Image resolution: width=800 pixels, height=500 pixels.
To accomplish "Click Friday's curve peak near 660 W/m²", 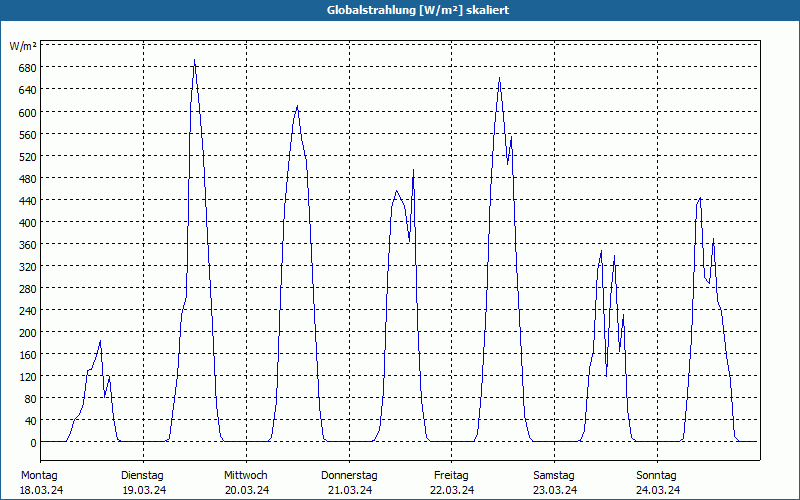I will tap(499, 78).
